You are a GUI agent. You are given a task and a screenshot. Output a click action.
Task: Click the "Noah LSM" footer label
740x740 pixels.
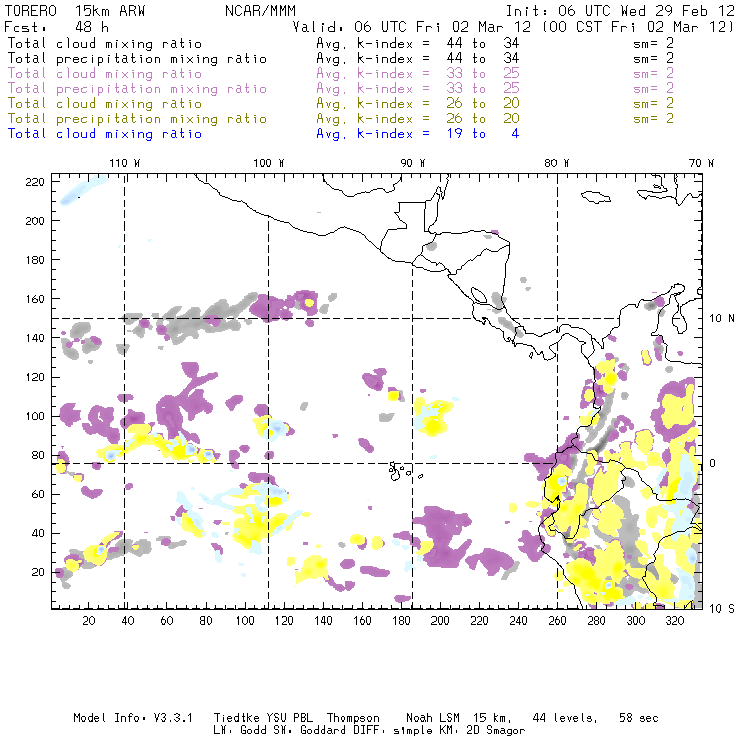click(x=433, y=718)
